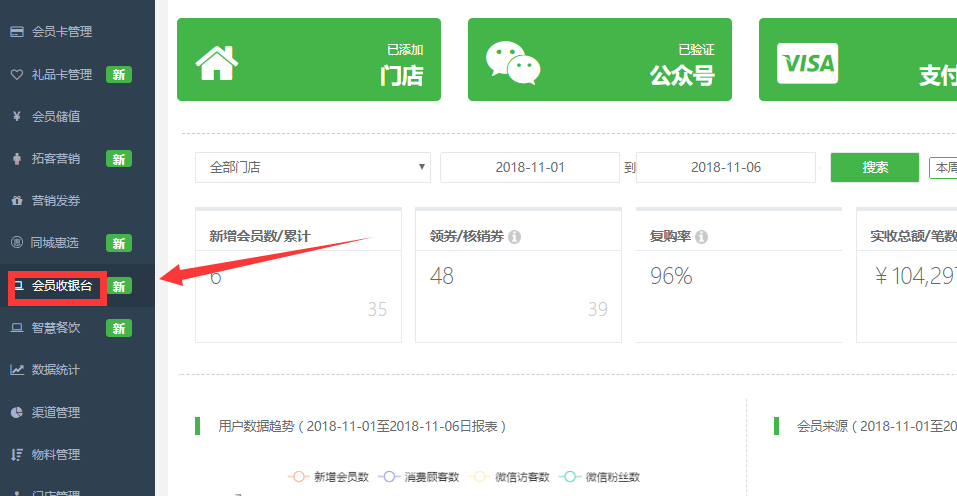Click the 35 cumulative member count

pyautogui.click(x=377, y=309)
